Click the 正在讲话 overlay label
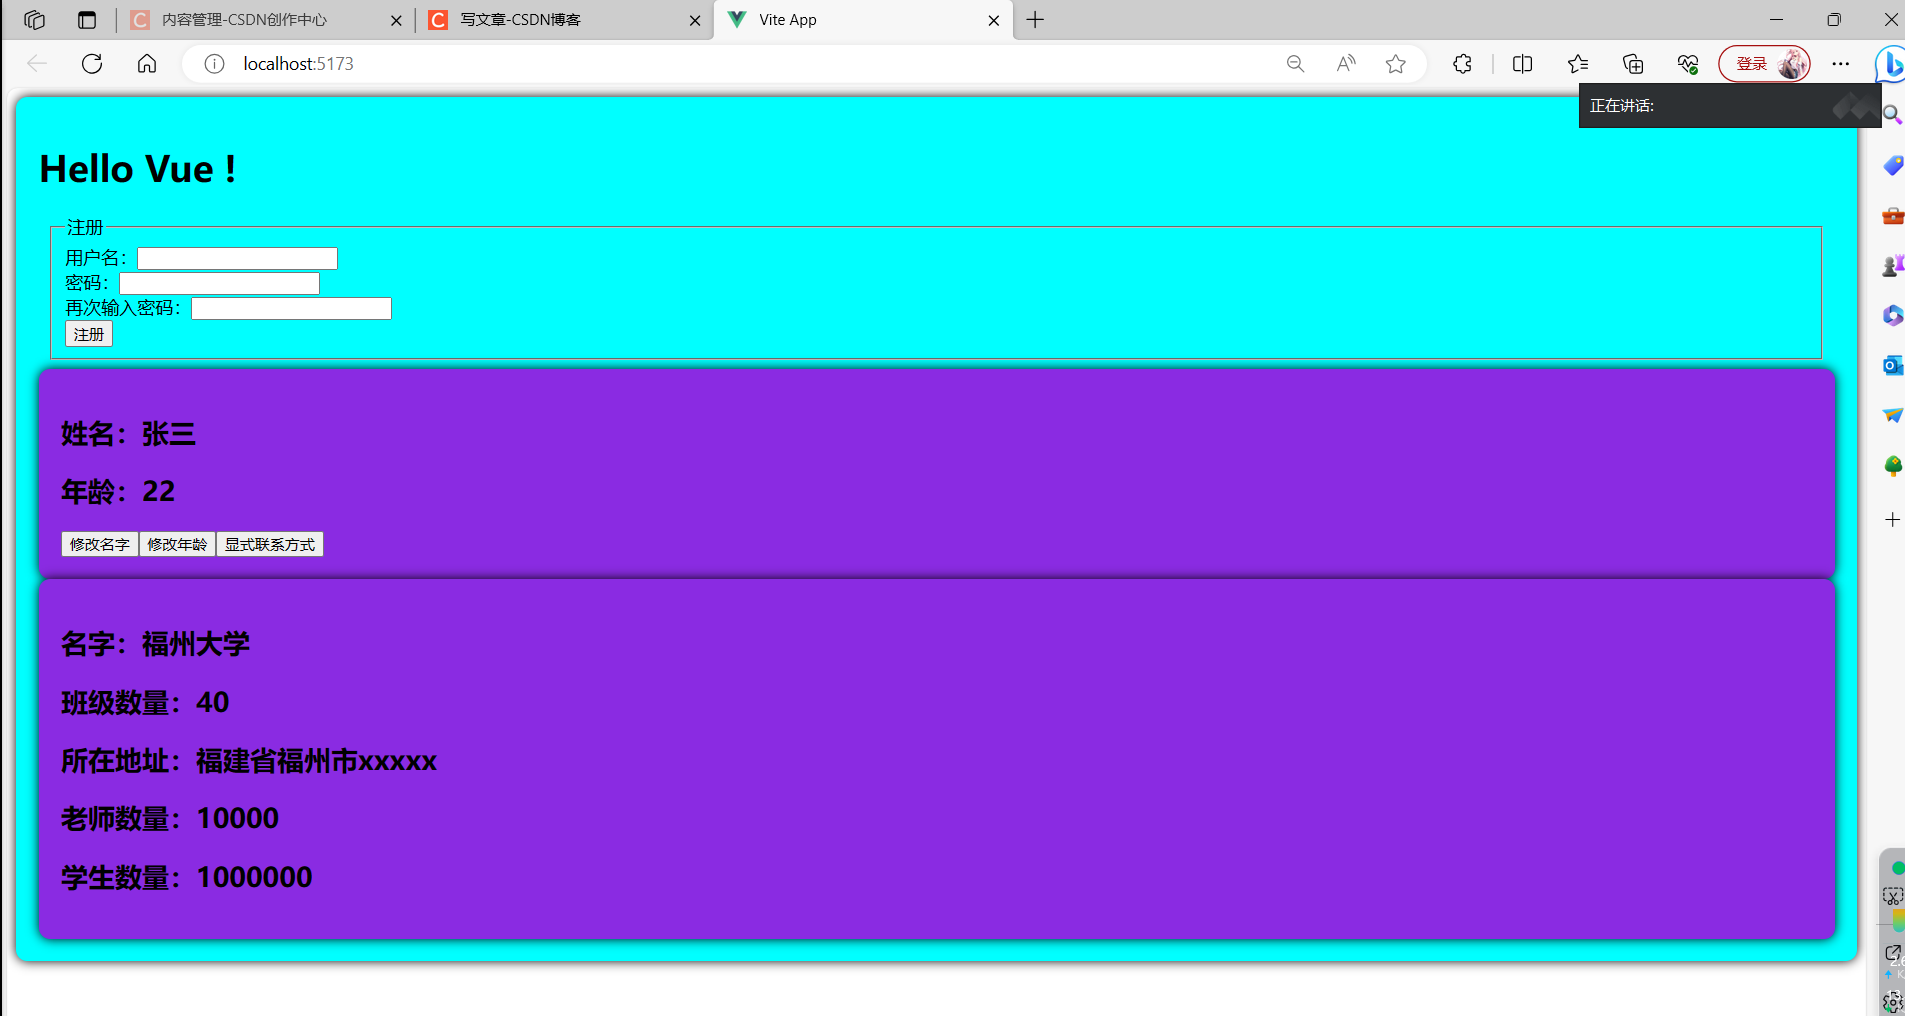Viewport: 1905px width, 1016px height. click(1622, 106)
